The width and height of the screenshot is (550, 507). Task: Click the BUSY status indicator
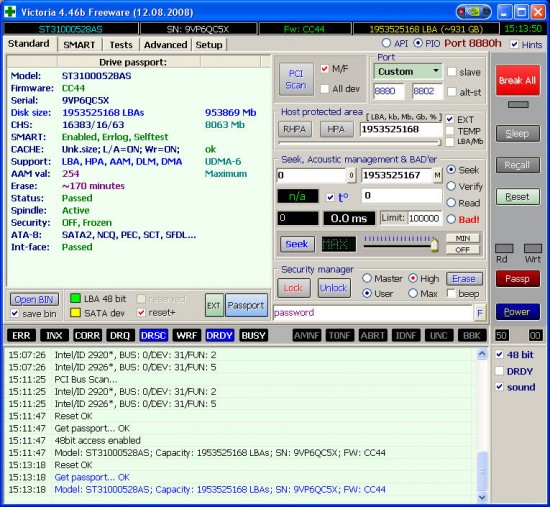pyautogui.click(x=253, y=335)
